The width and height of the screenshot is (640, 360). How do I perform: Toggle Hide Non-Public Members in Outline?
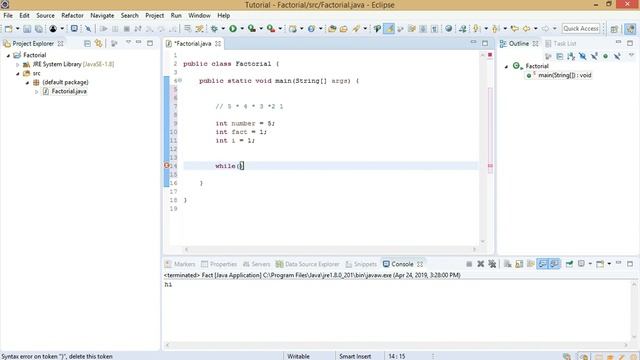point(605,56)
